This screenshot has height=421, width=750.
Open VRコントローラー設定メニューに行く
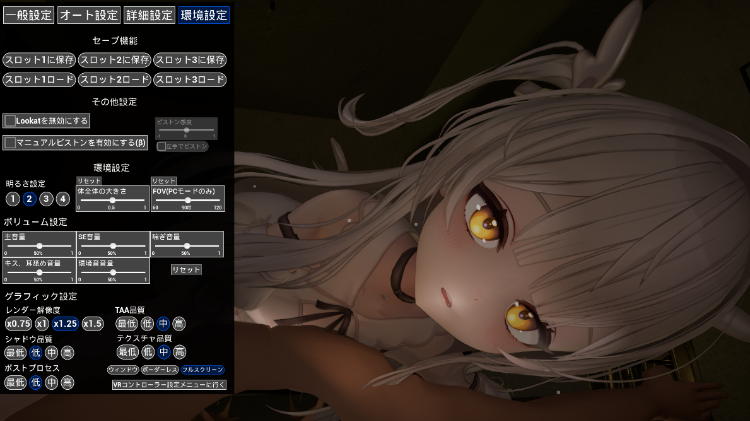click(169, 385)
